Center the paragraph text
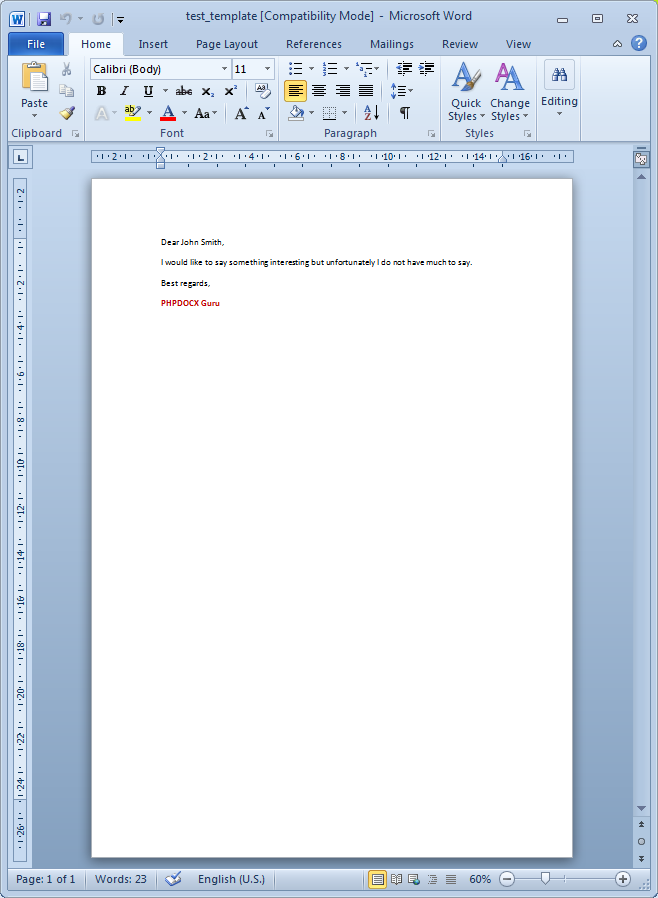 319,90
